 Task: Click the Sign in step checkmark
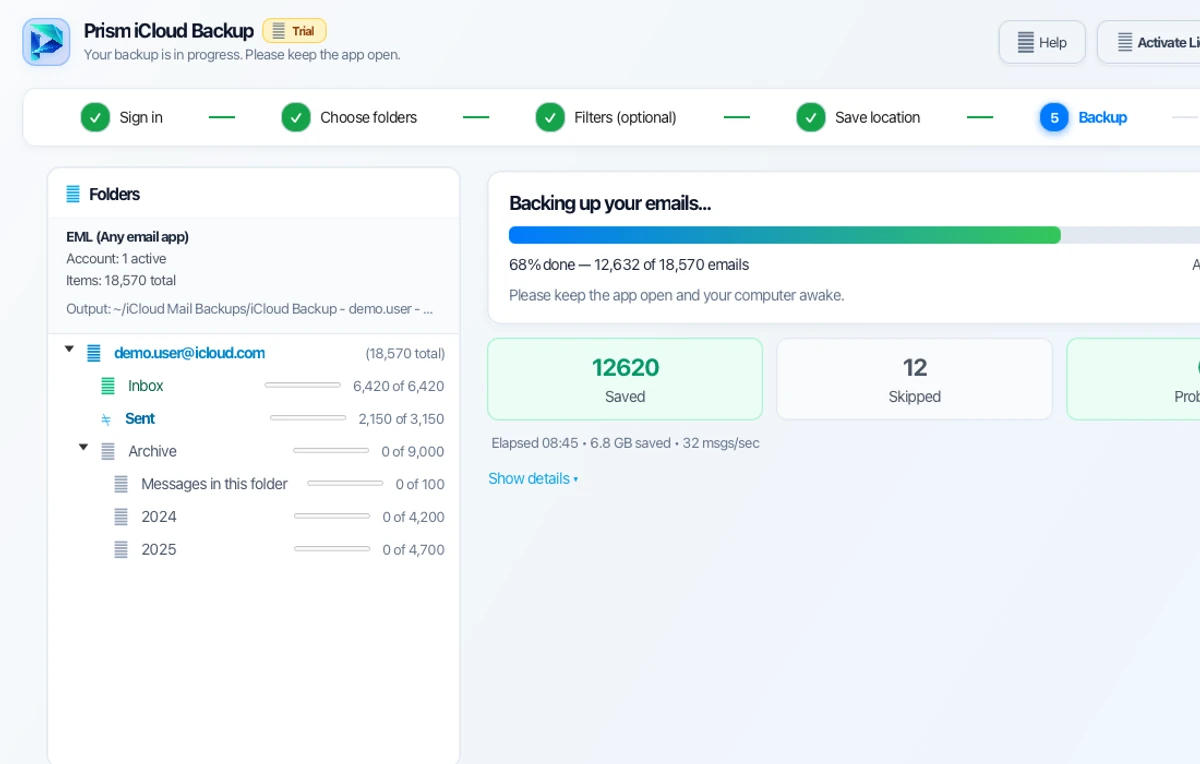click(x=95, y=117)
